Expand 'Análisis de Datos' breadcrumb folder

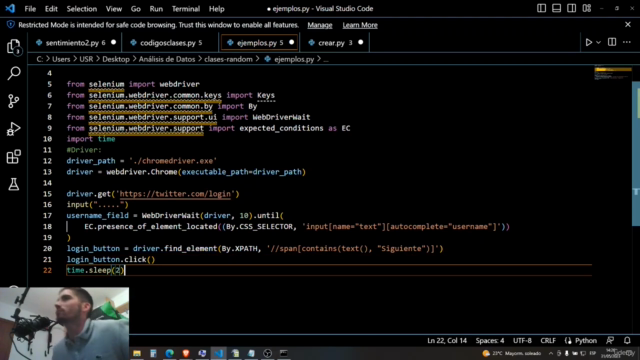pos(167,59)
